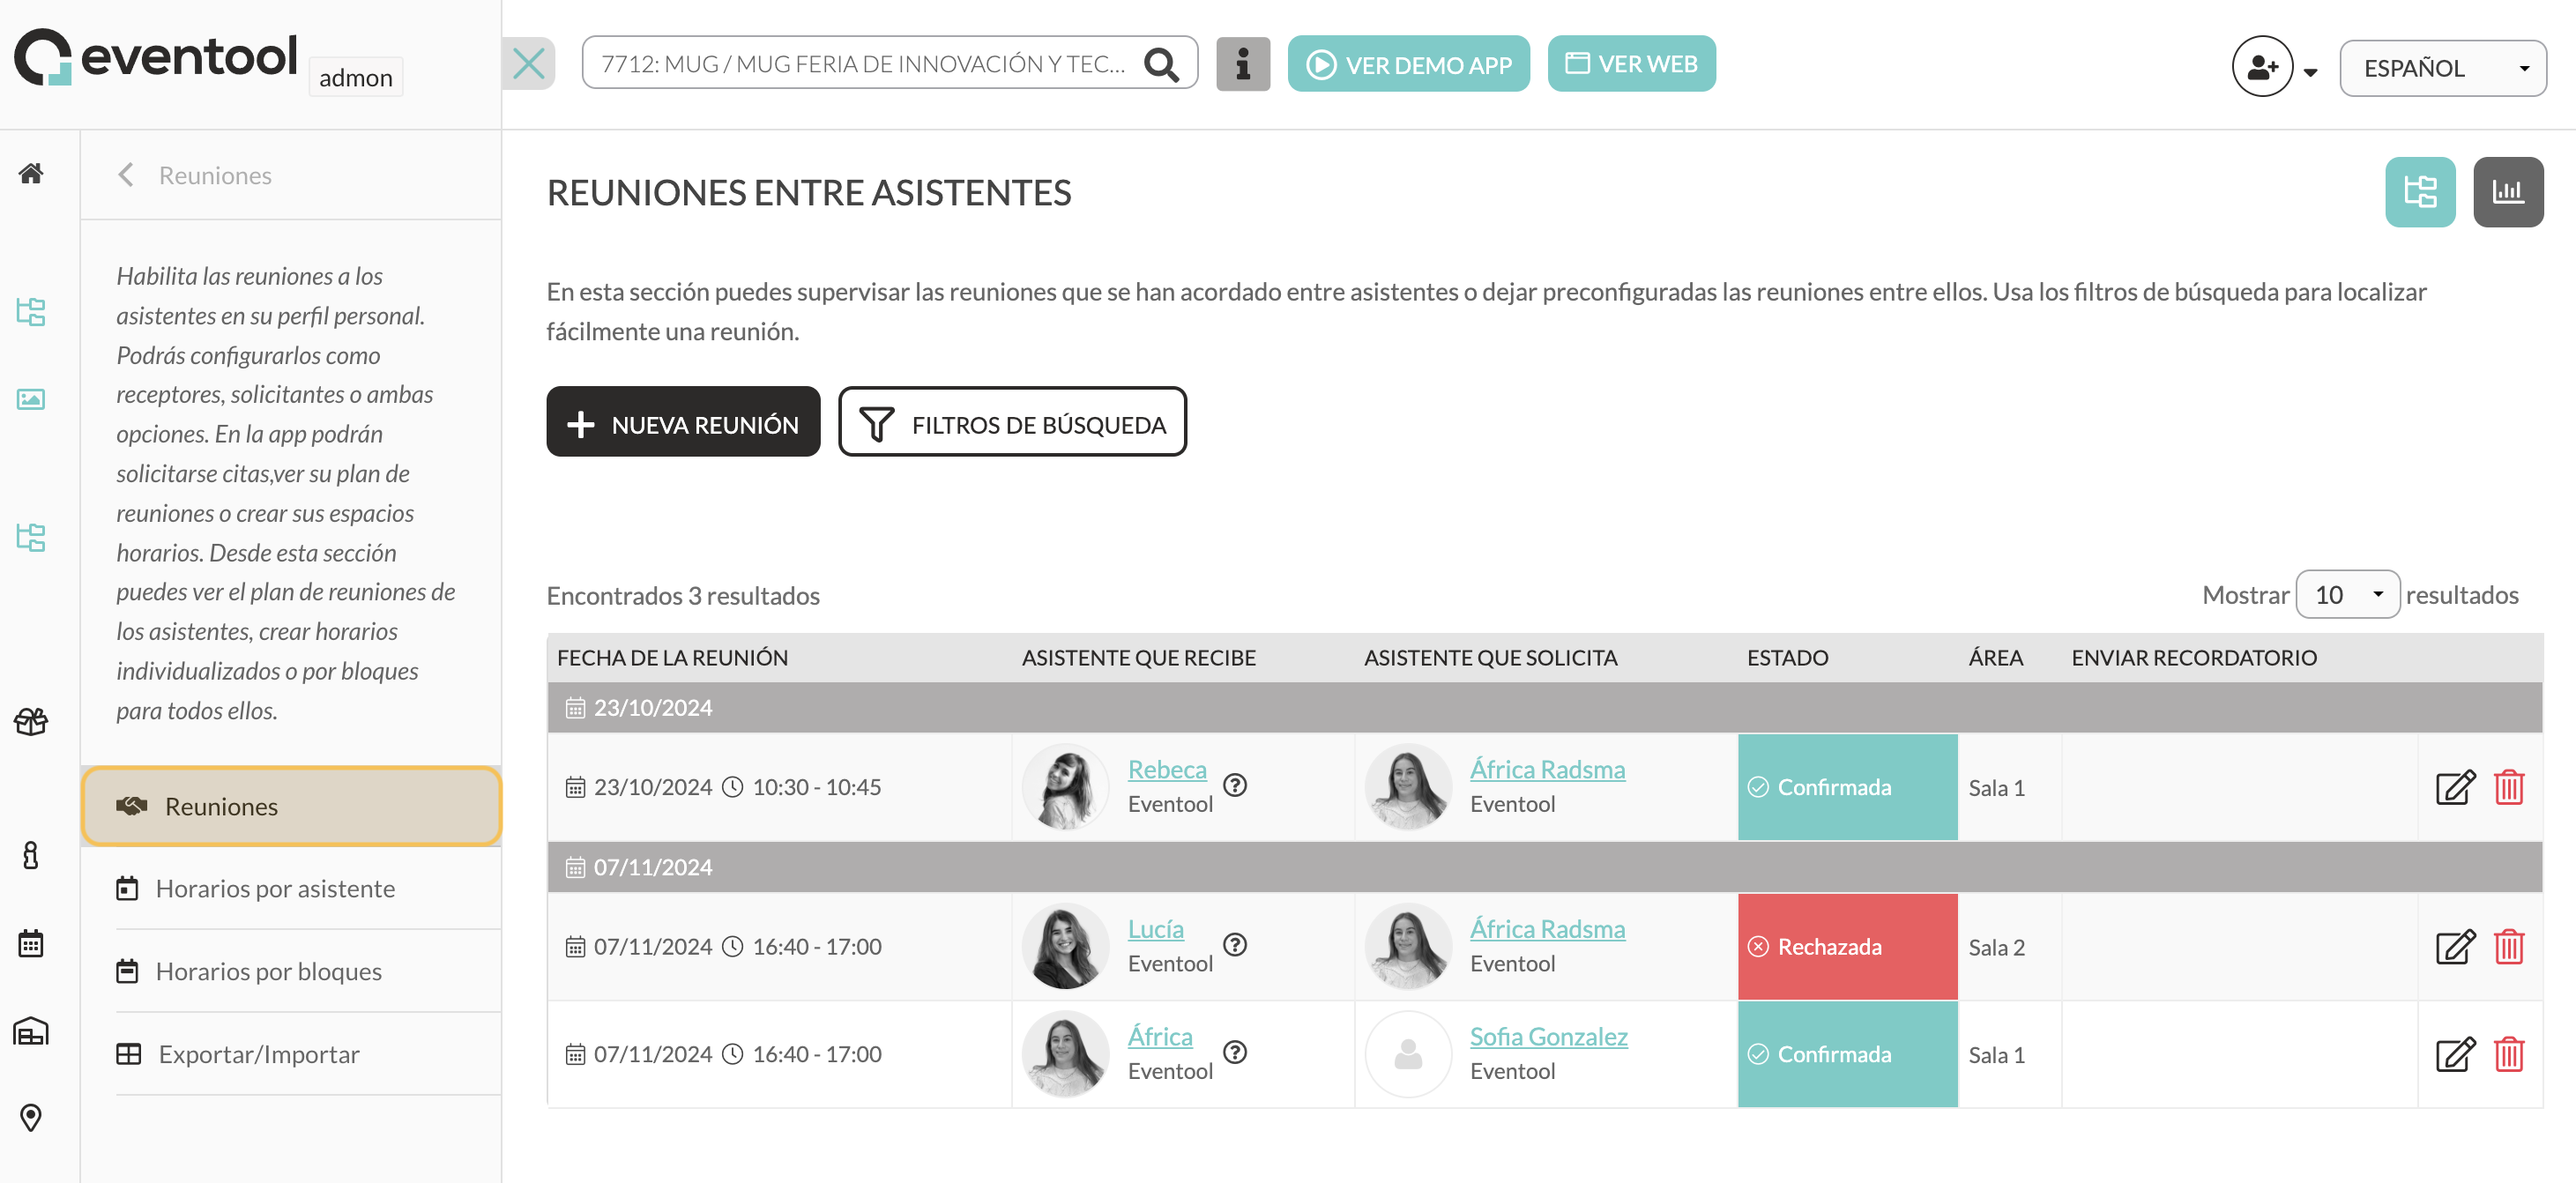Click the person figure sidebar icon
2576x1183 pixels.
coord(31,856)
